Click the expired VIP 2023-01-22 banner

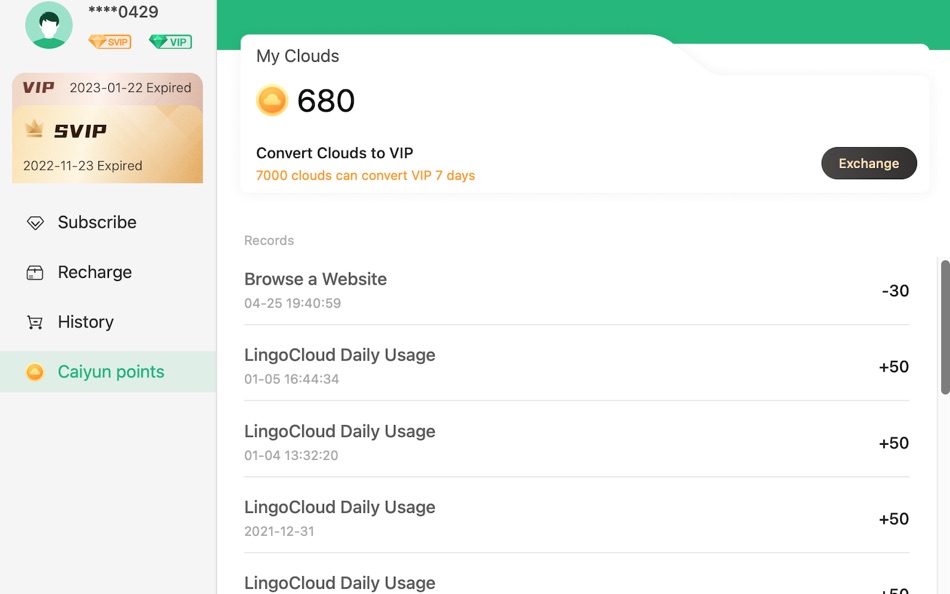pyautogui.click(x=107, y=87)
